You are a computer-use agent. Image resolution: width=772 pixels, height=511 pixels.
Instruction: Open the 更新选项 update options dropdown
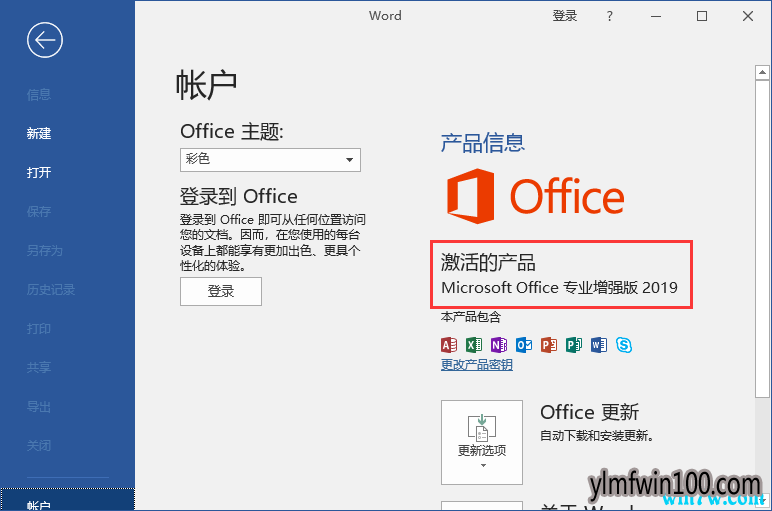482,442
